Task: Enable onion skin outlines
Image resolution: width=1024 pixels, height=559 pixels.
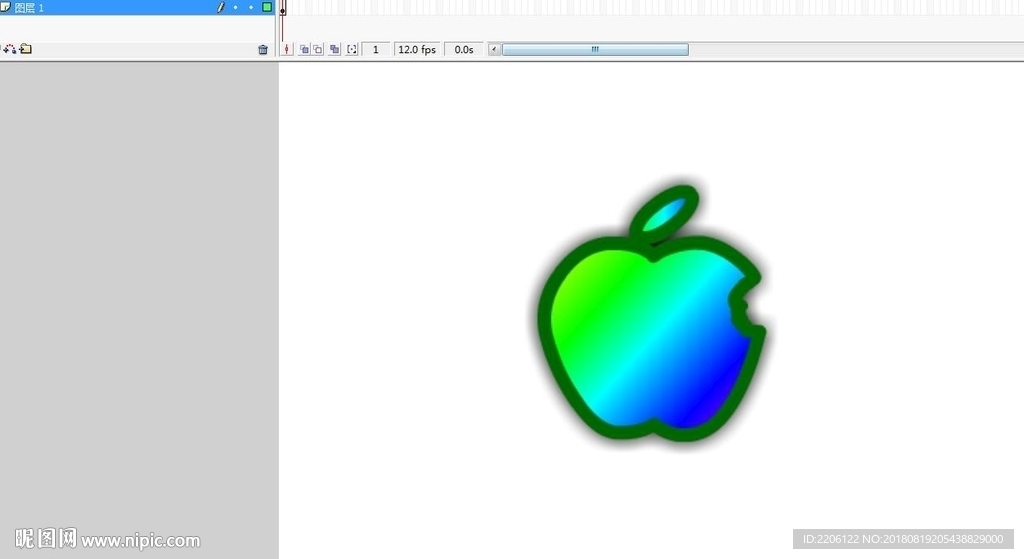Action: (x=318, y=50)
